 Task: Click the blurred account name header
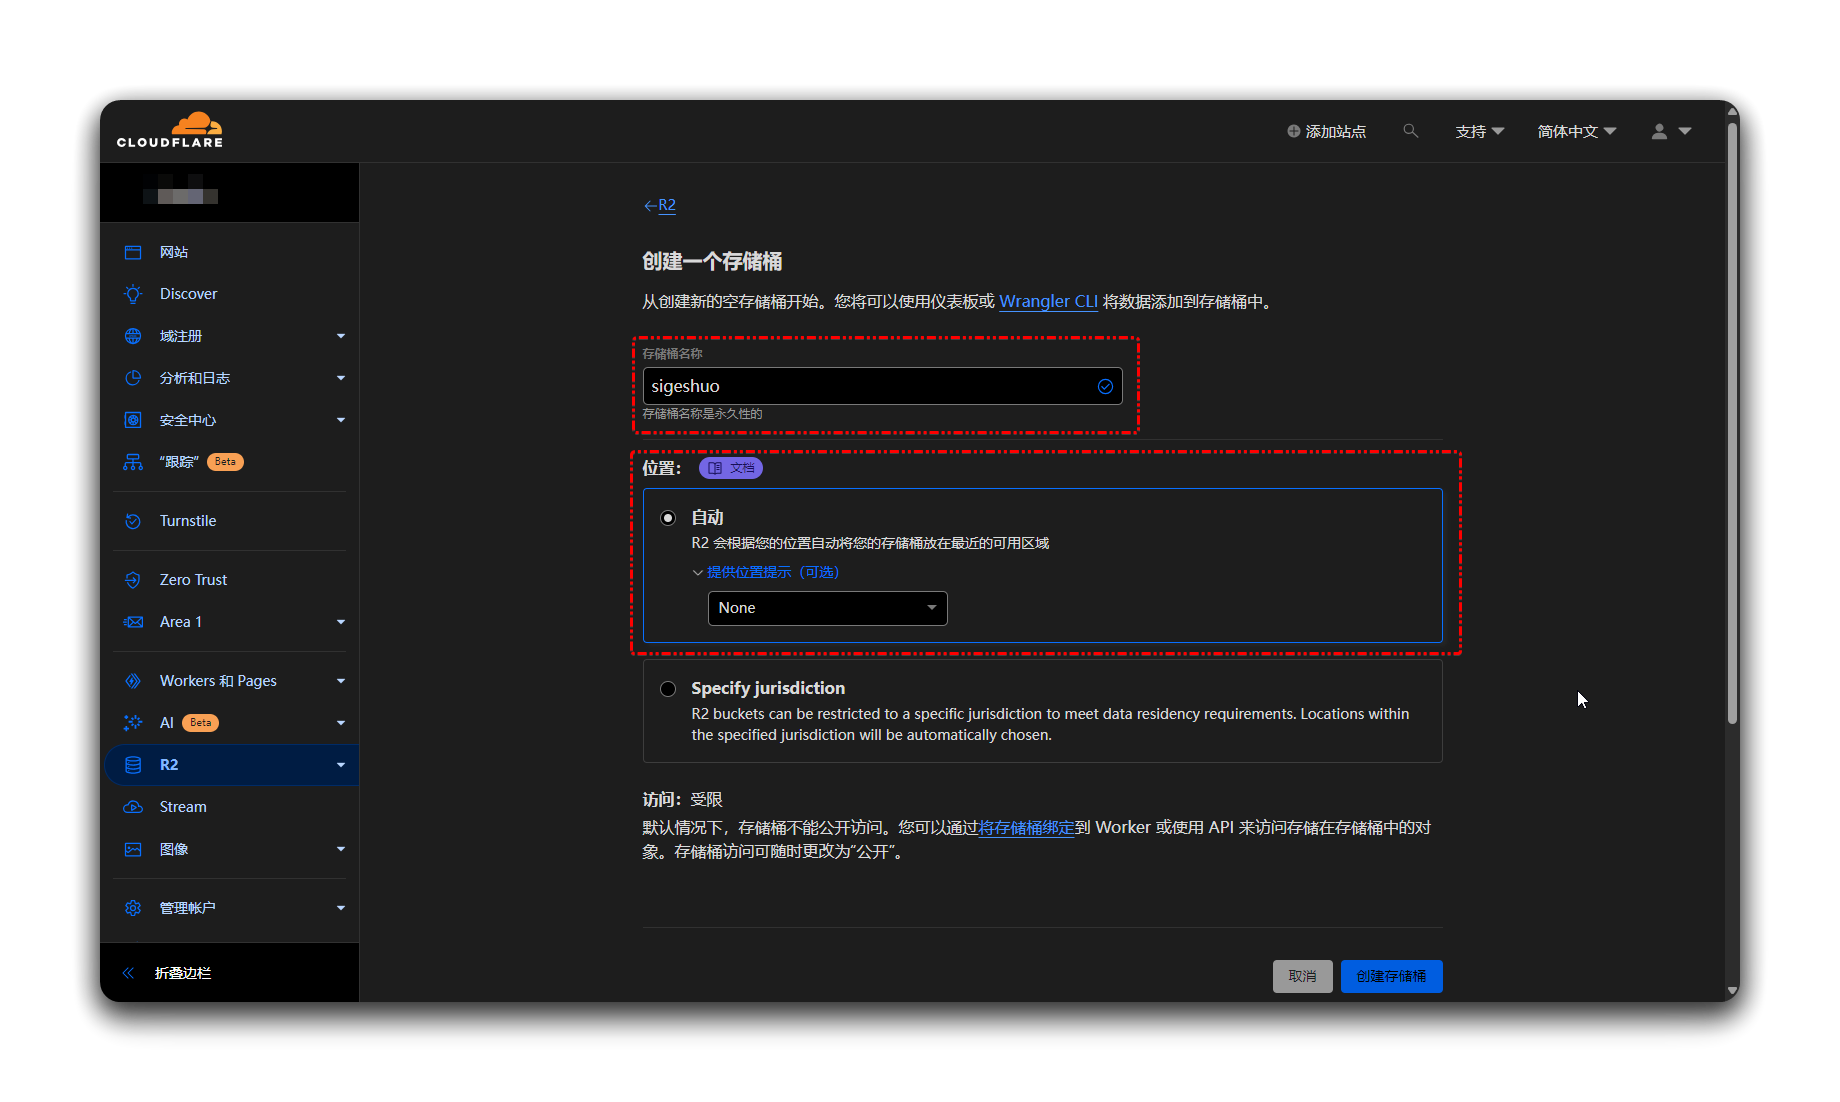pos(180,190)
